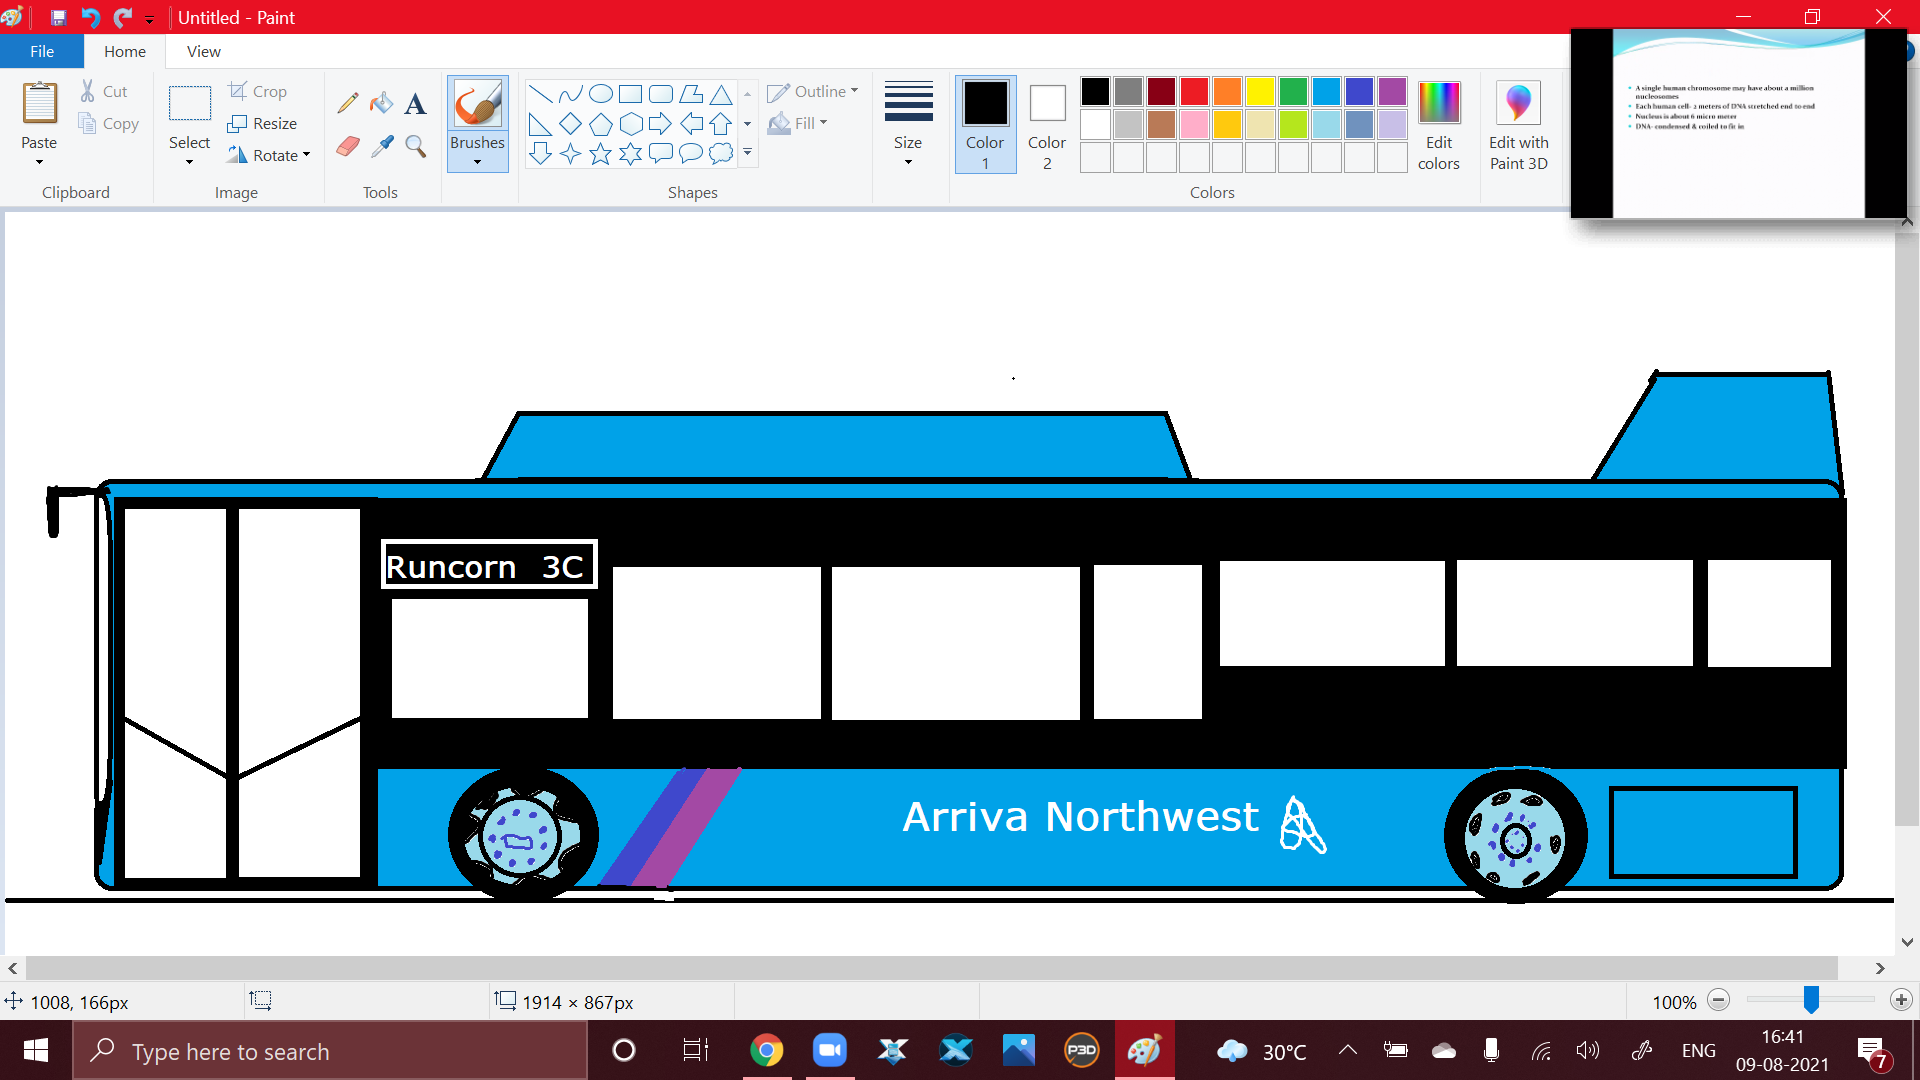The height and width of the screenshot is (1080, 1920).
Task: Open the notification center icon
Action: [x=1872, y=1052]
